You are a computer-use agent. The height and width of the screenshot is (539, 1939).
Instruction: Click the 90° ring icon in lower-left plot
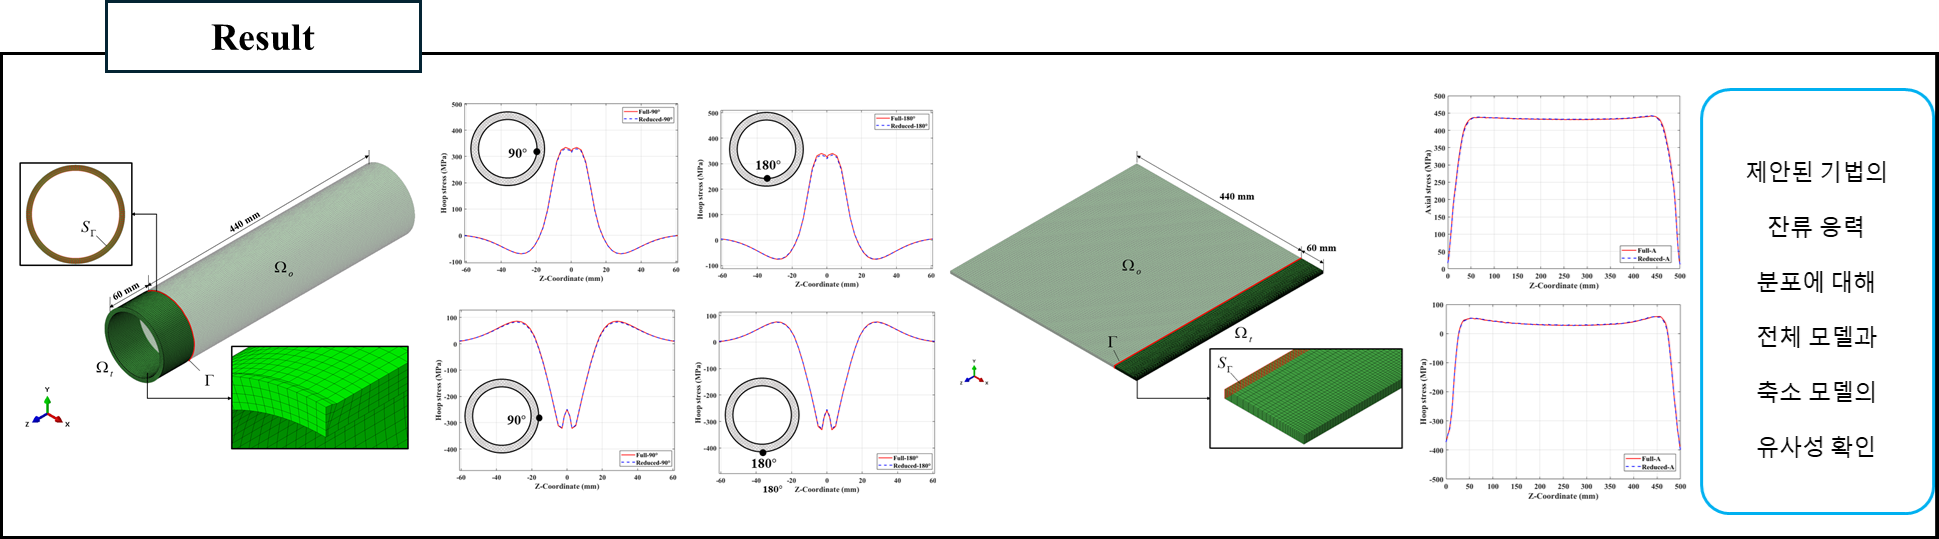[504, 416]
